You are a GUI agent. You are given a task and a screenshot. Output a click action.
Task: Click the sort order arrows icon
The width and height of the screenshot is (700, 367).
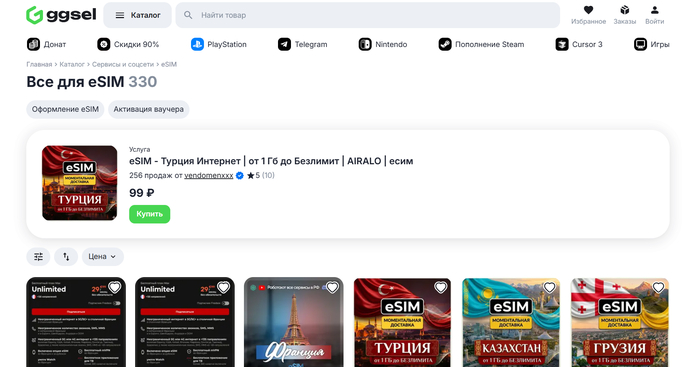tap(66, 257)
